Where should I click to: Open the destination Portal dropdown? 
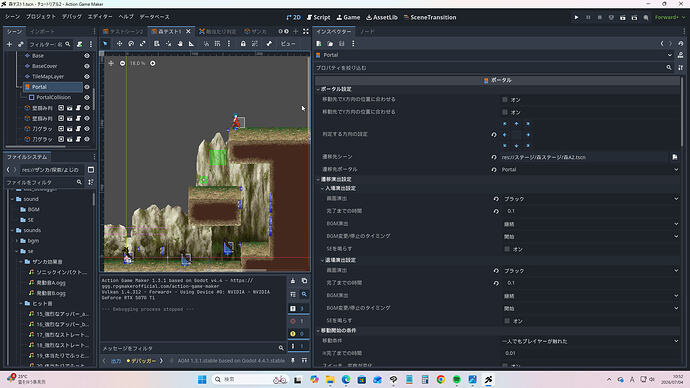(x=589, y=169)
